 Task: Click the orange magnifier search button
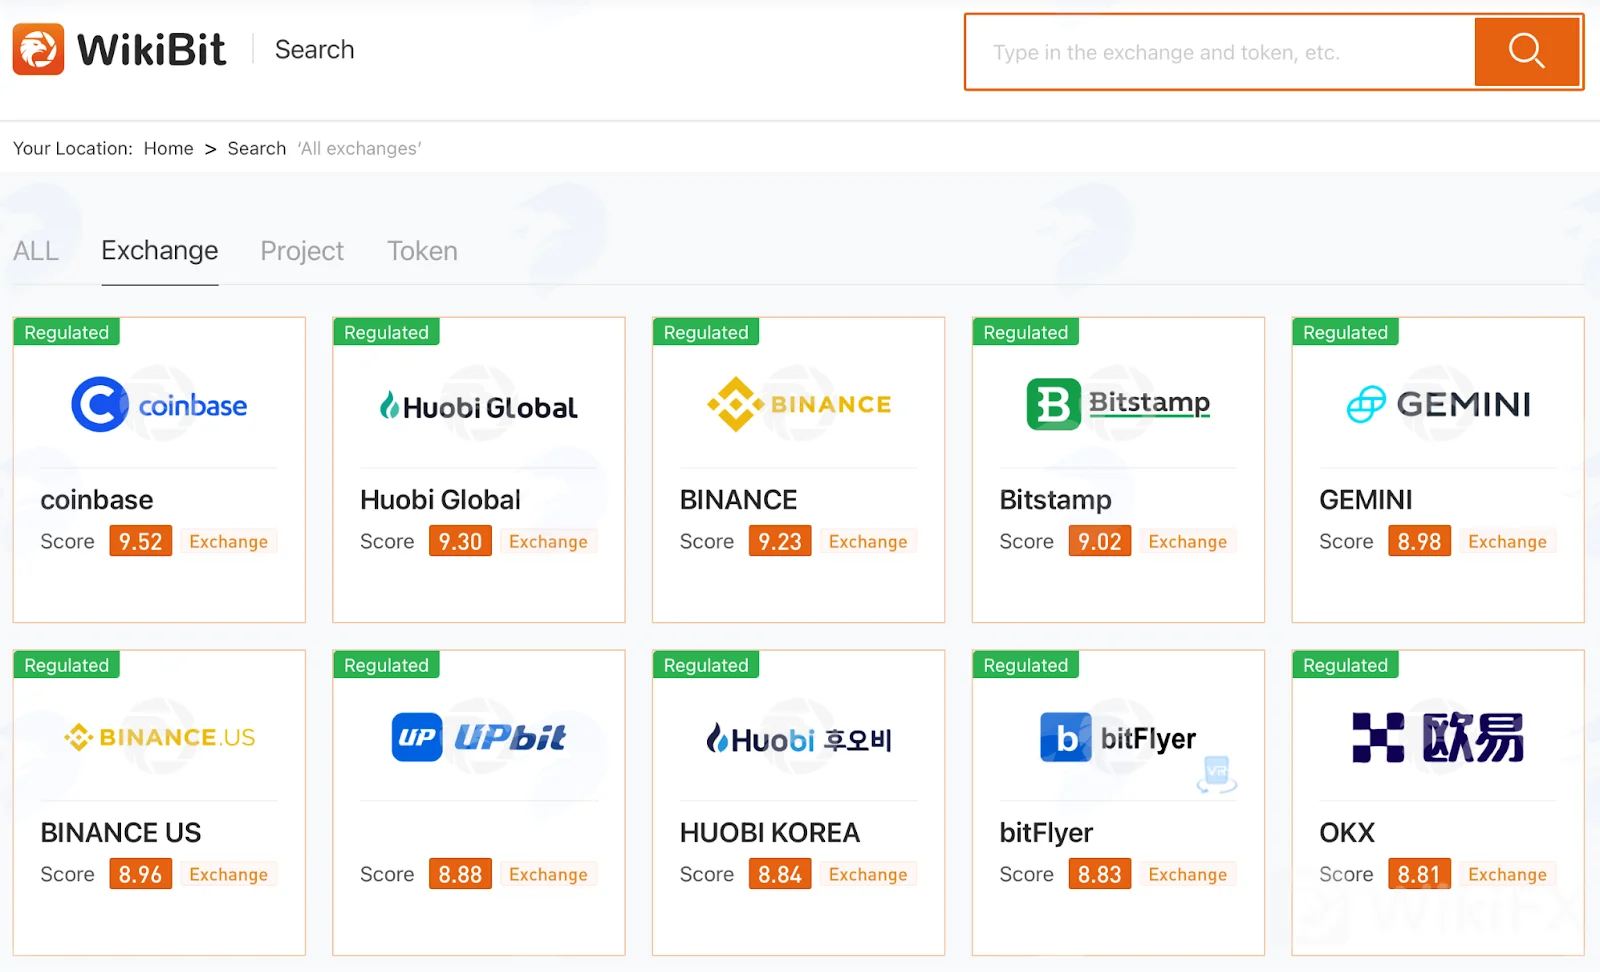pyautogui.click(x=1526, y=51)
